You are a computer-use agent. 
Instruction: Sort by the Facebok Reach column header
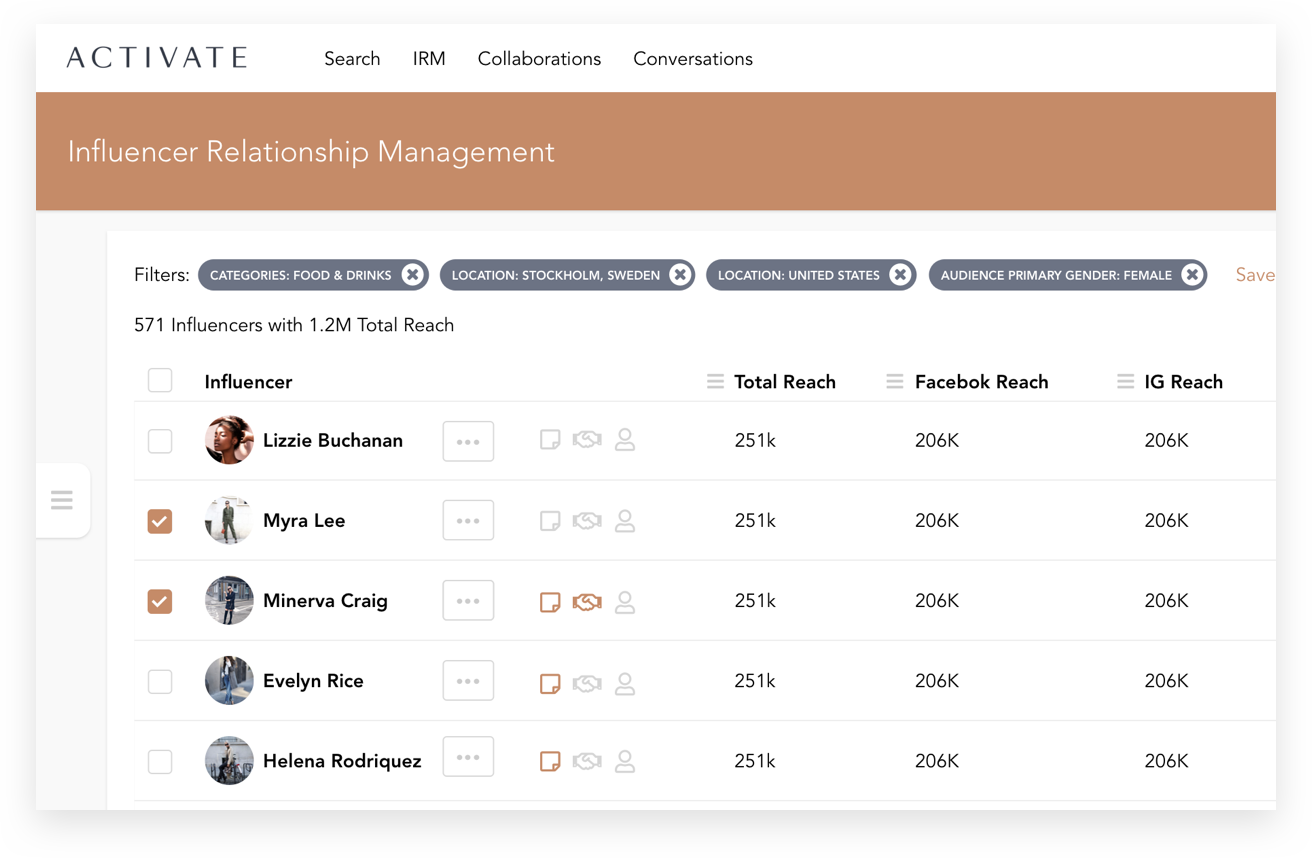982,382
